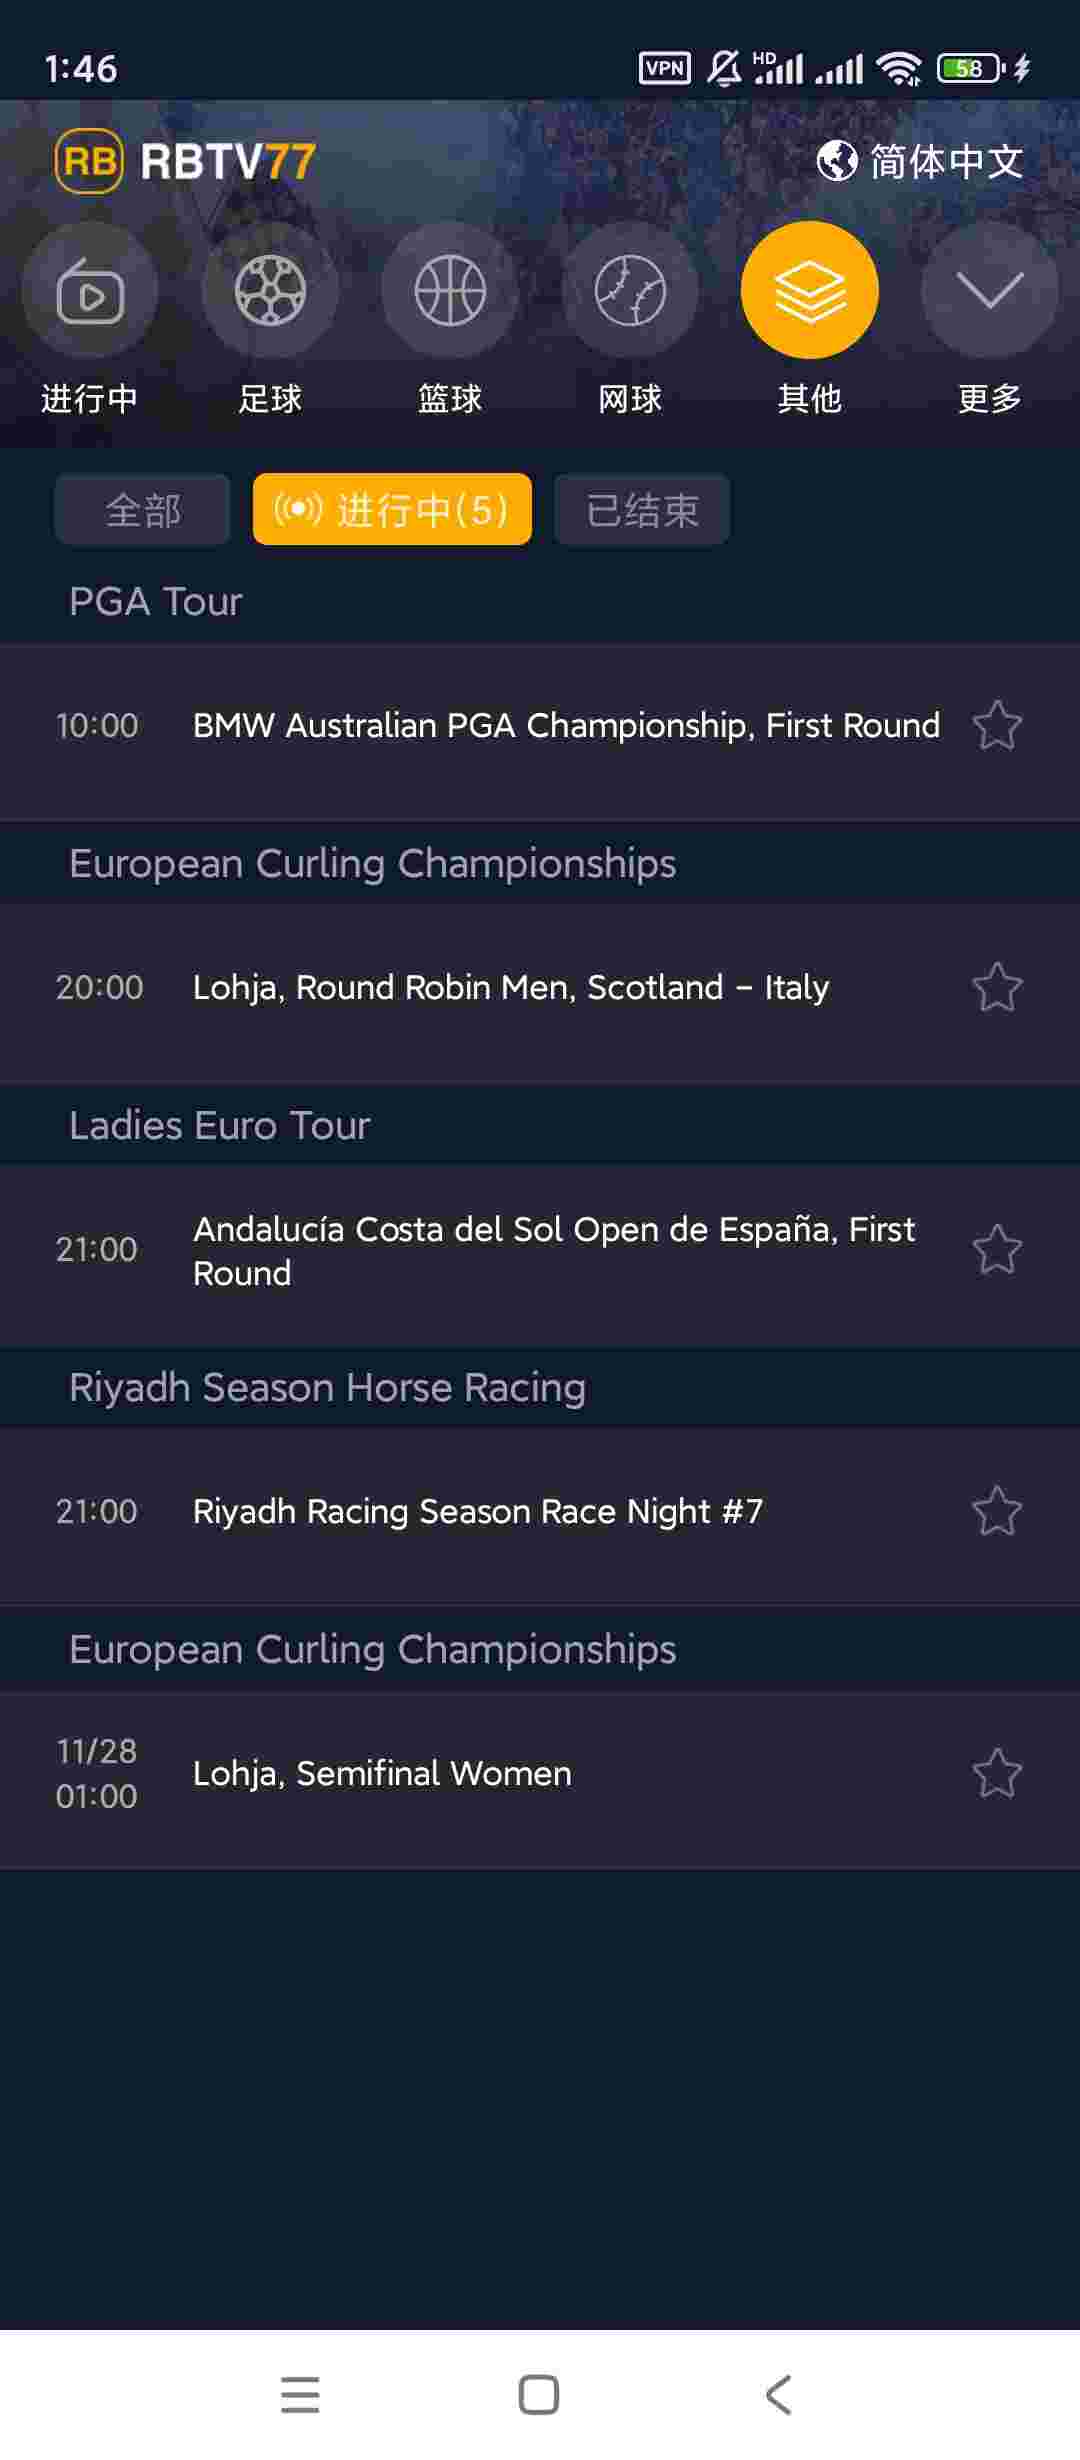Expand the 更多 categories chevron
The height and width of the screenshot is (2460, 1080).
989,291
